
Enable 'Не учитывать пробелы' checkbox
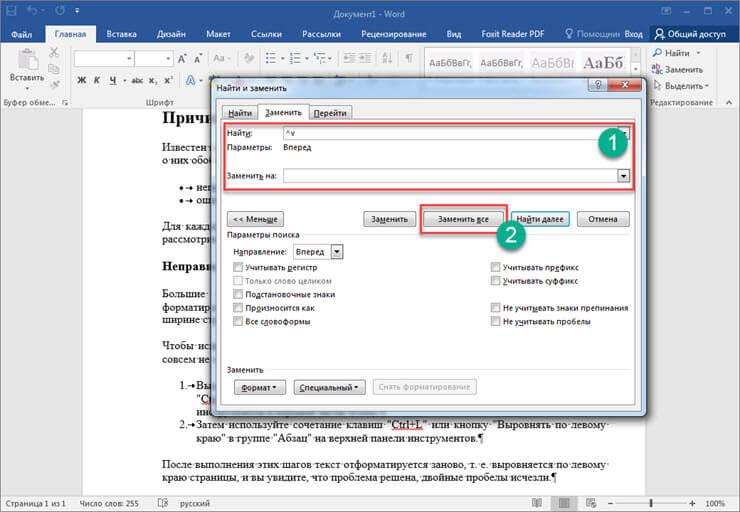495,321
